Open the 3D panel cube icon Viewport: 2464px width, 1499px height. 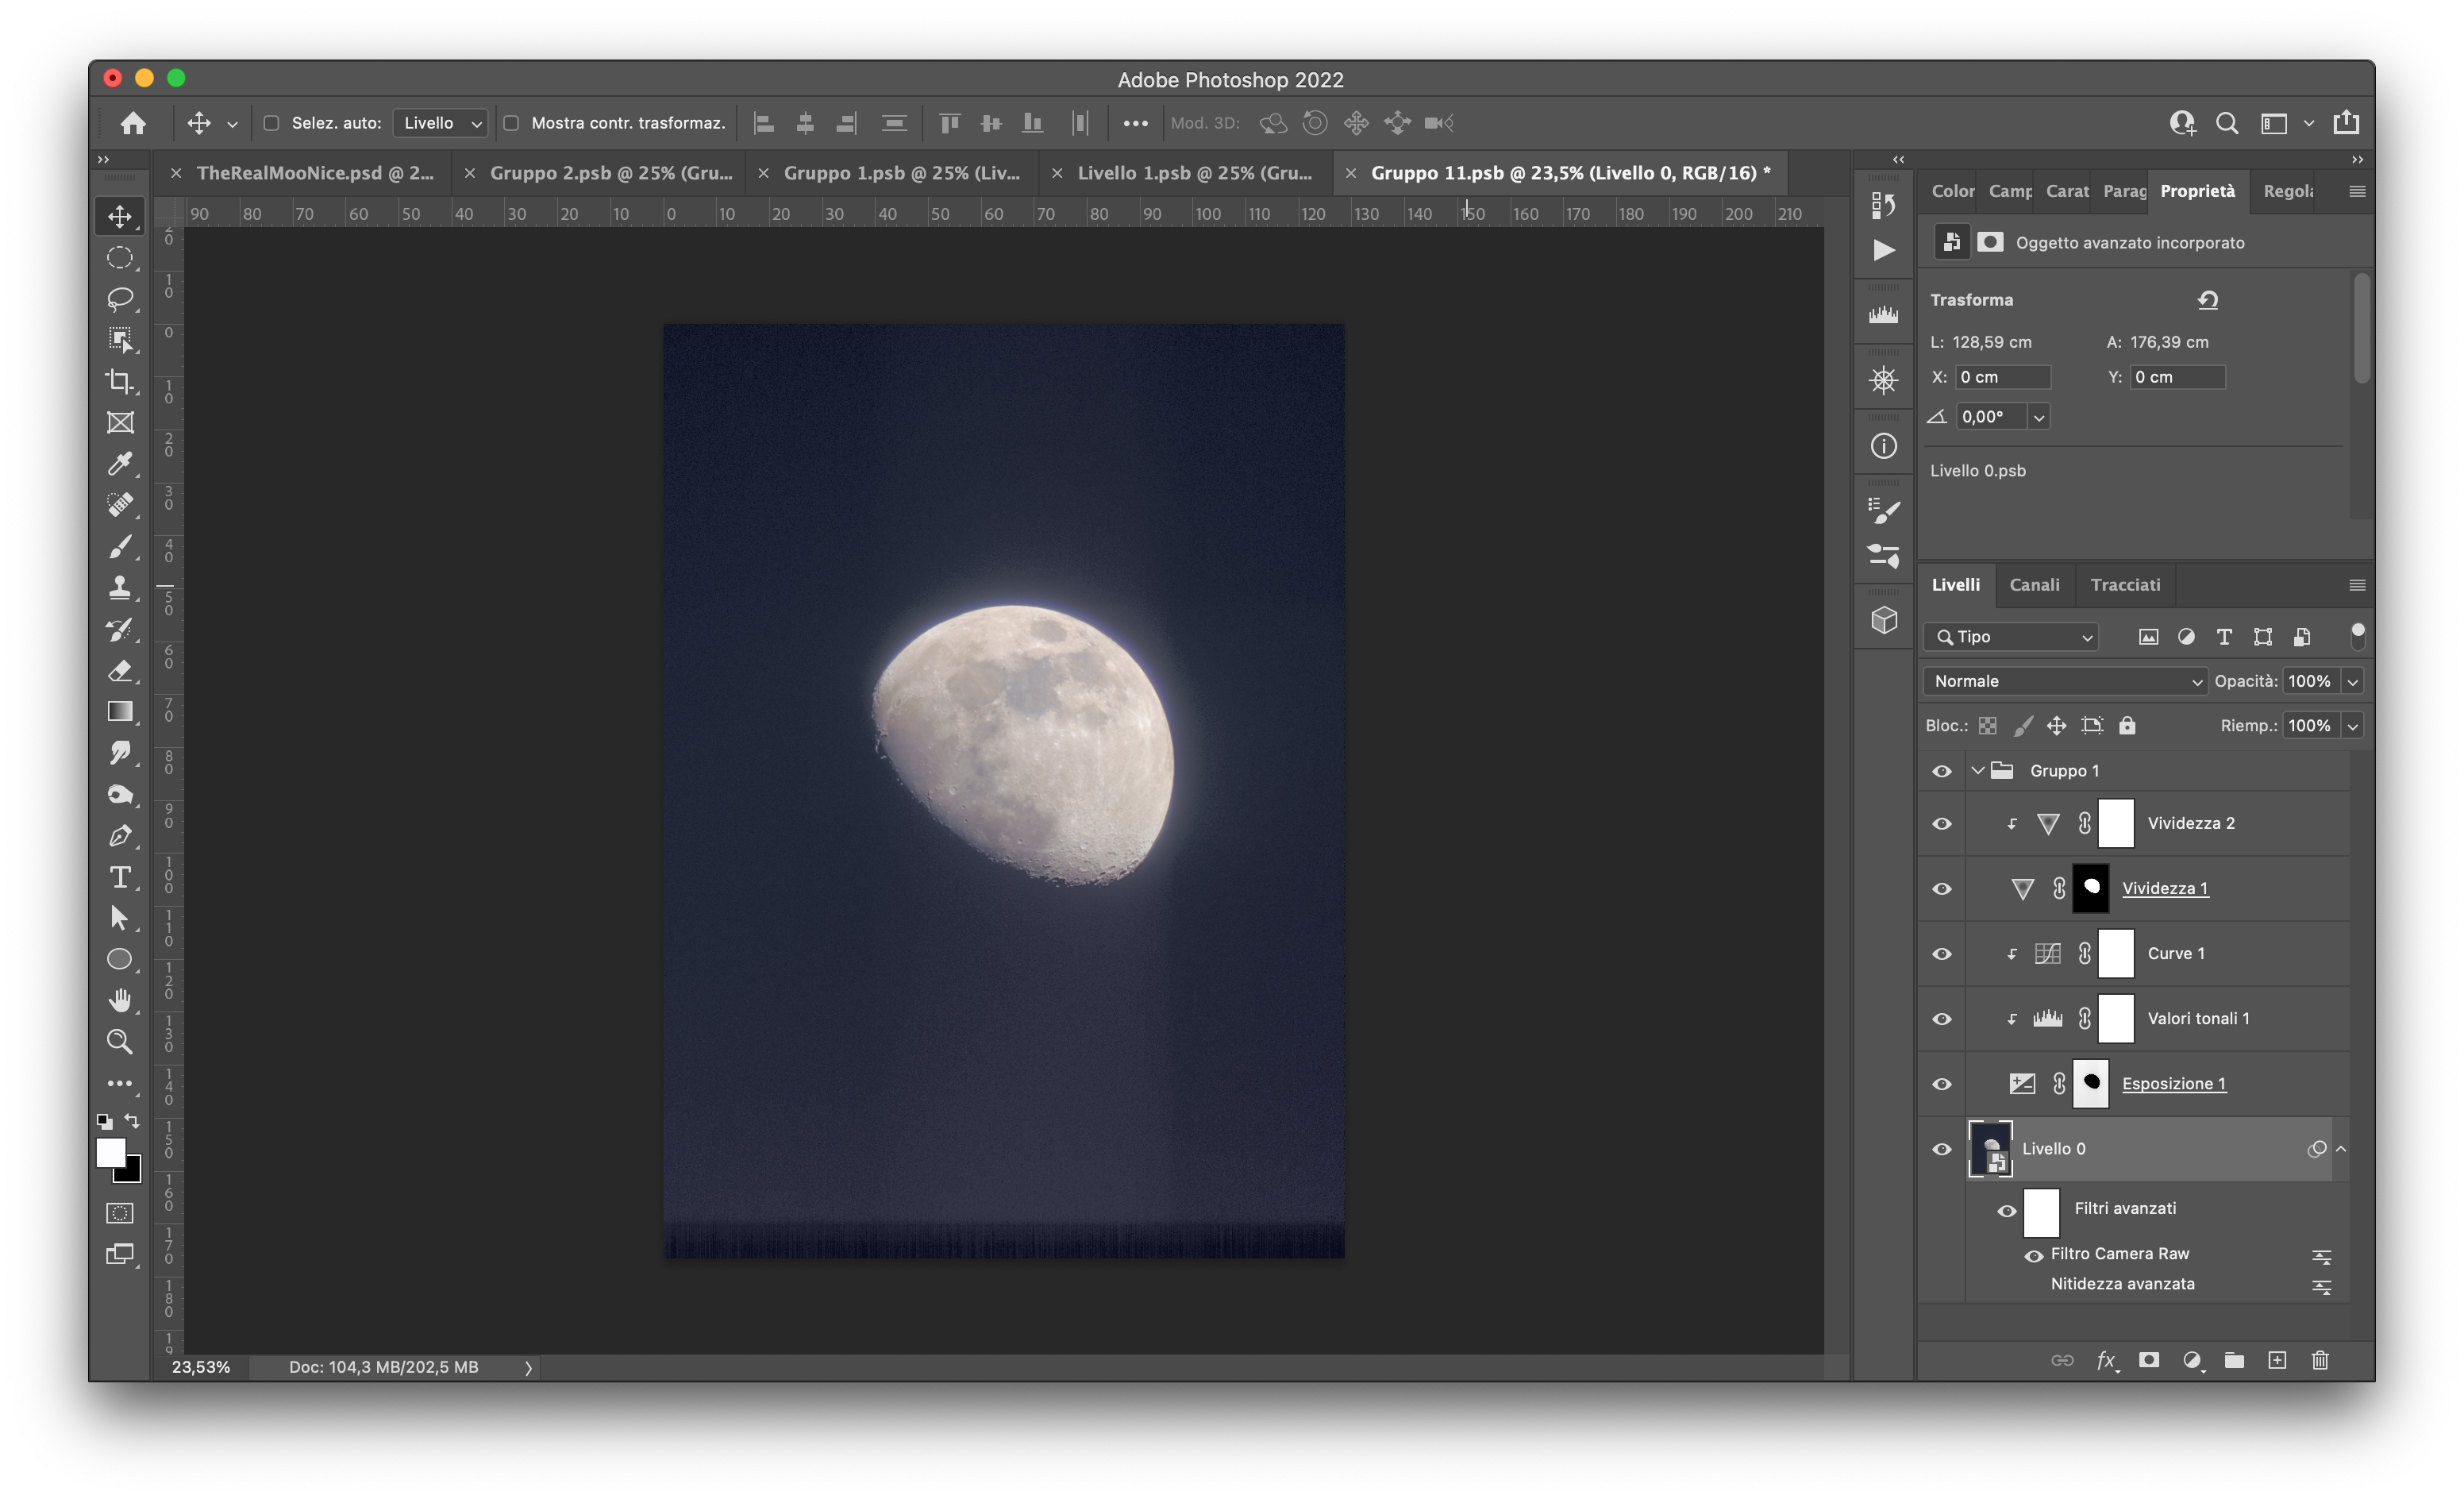click(x=1883, y=620)
